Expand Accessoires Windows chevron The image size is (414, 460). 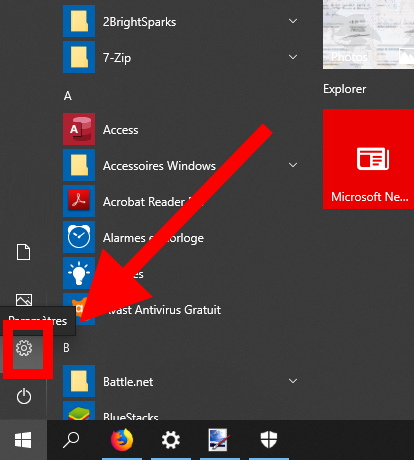pos(293,165)
